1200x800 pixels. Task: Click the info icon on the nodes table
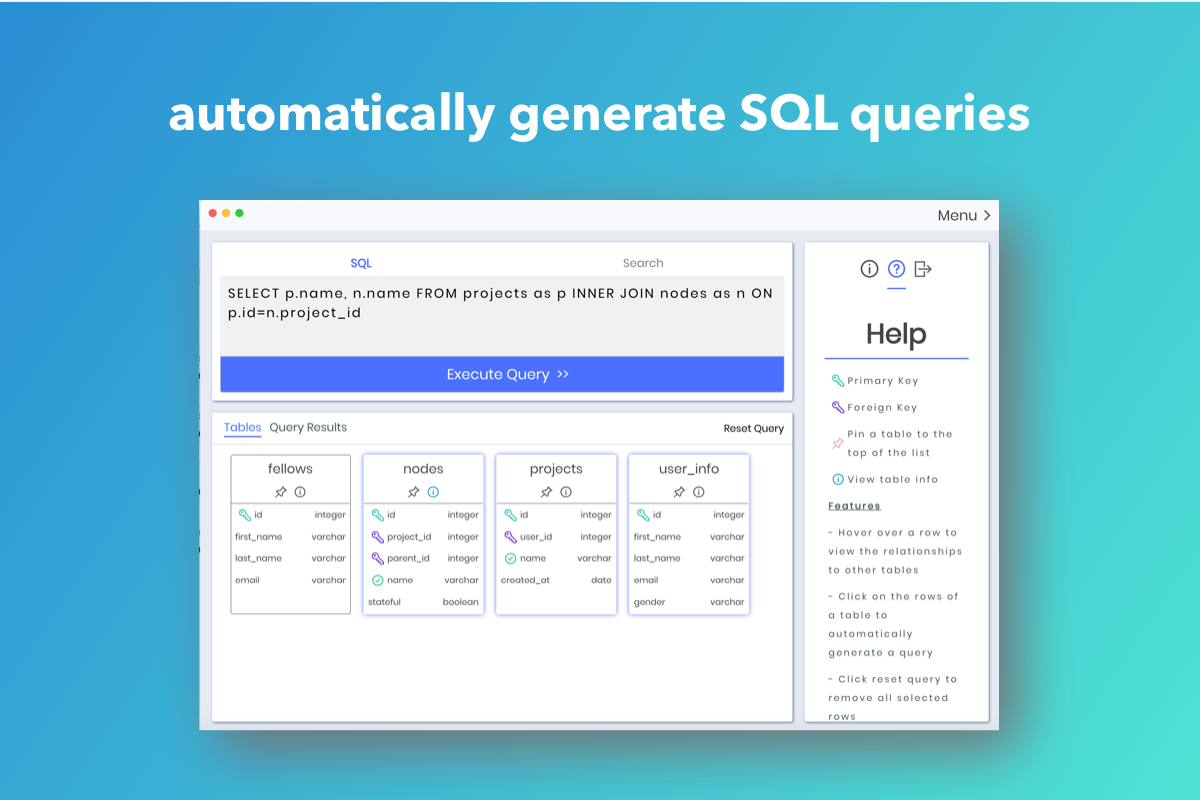point(433,492)
